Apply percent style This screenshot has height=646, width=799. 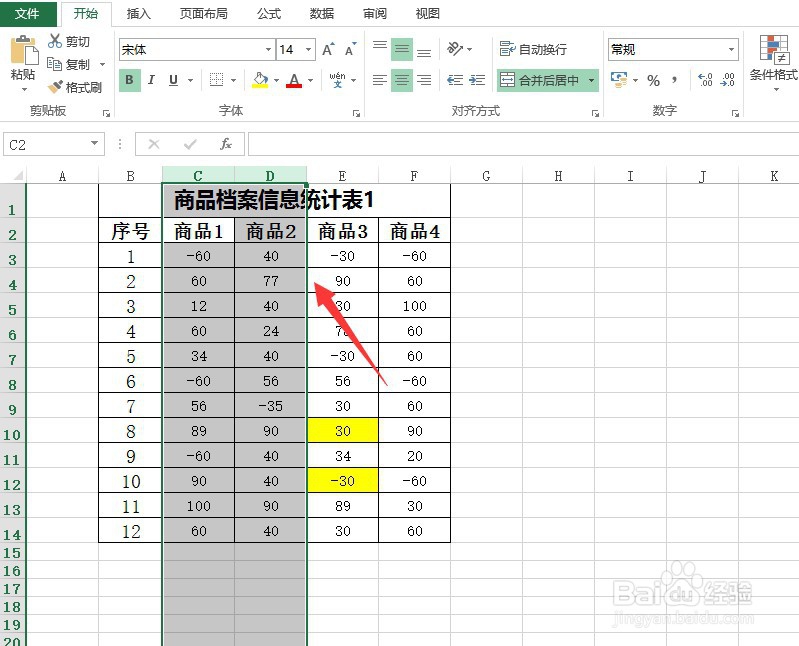tap(653, 80)
